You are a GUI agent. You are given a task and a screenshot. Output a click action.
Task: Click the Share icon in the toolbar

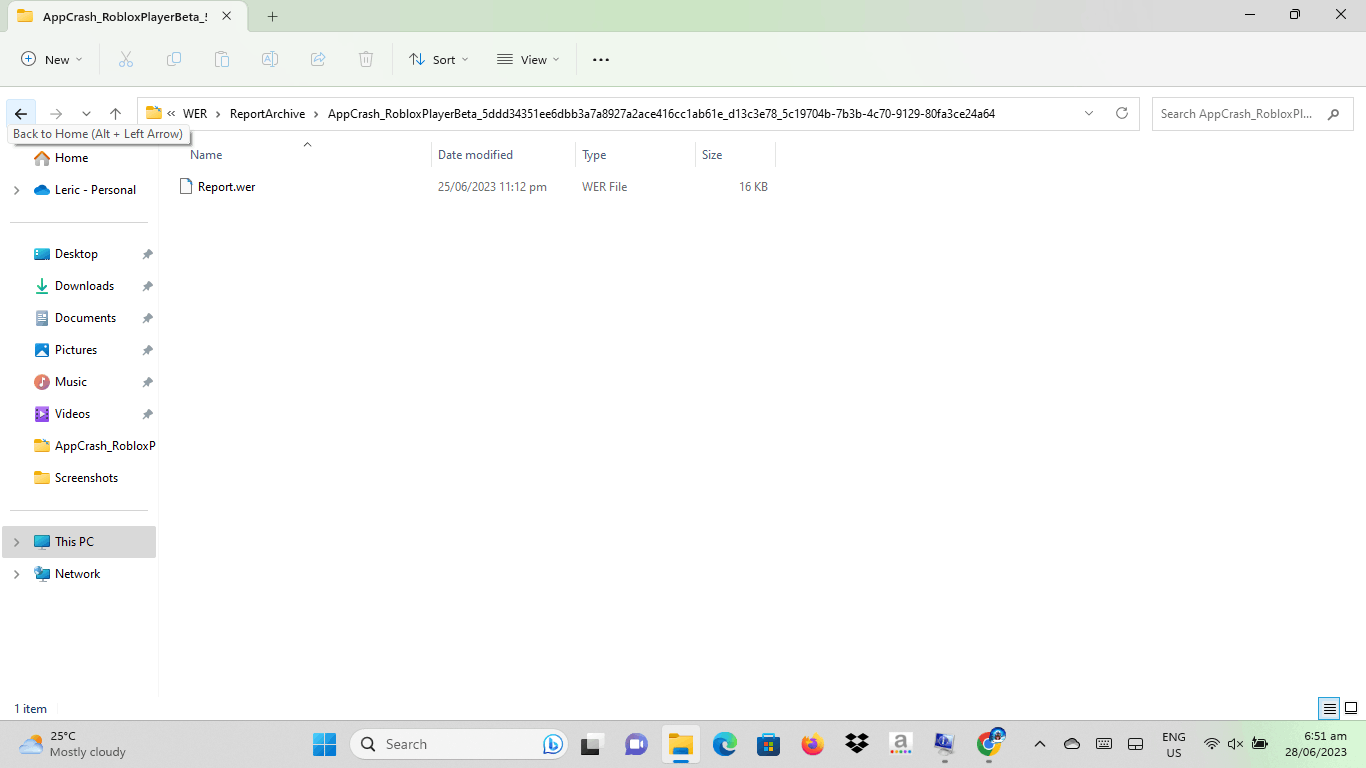coord(317,59)
